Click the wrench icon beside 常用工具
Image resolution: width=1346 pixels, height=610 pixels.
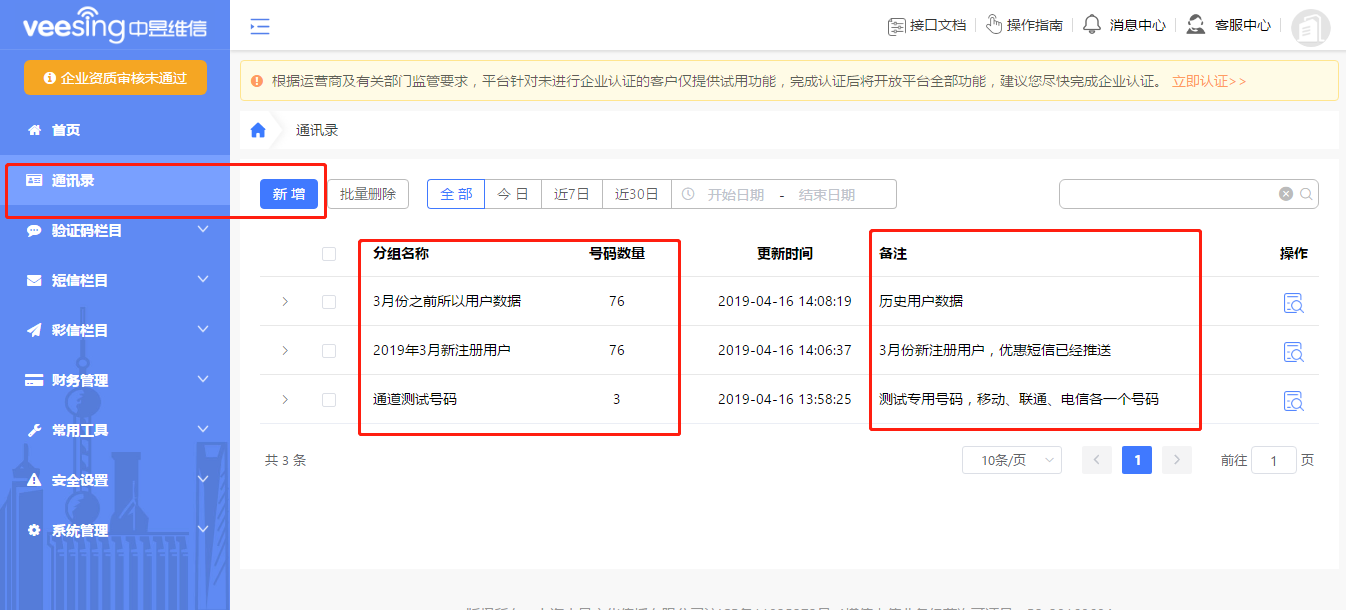34,430
